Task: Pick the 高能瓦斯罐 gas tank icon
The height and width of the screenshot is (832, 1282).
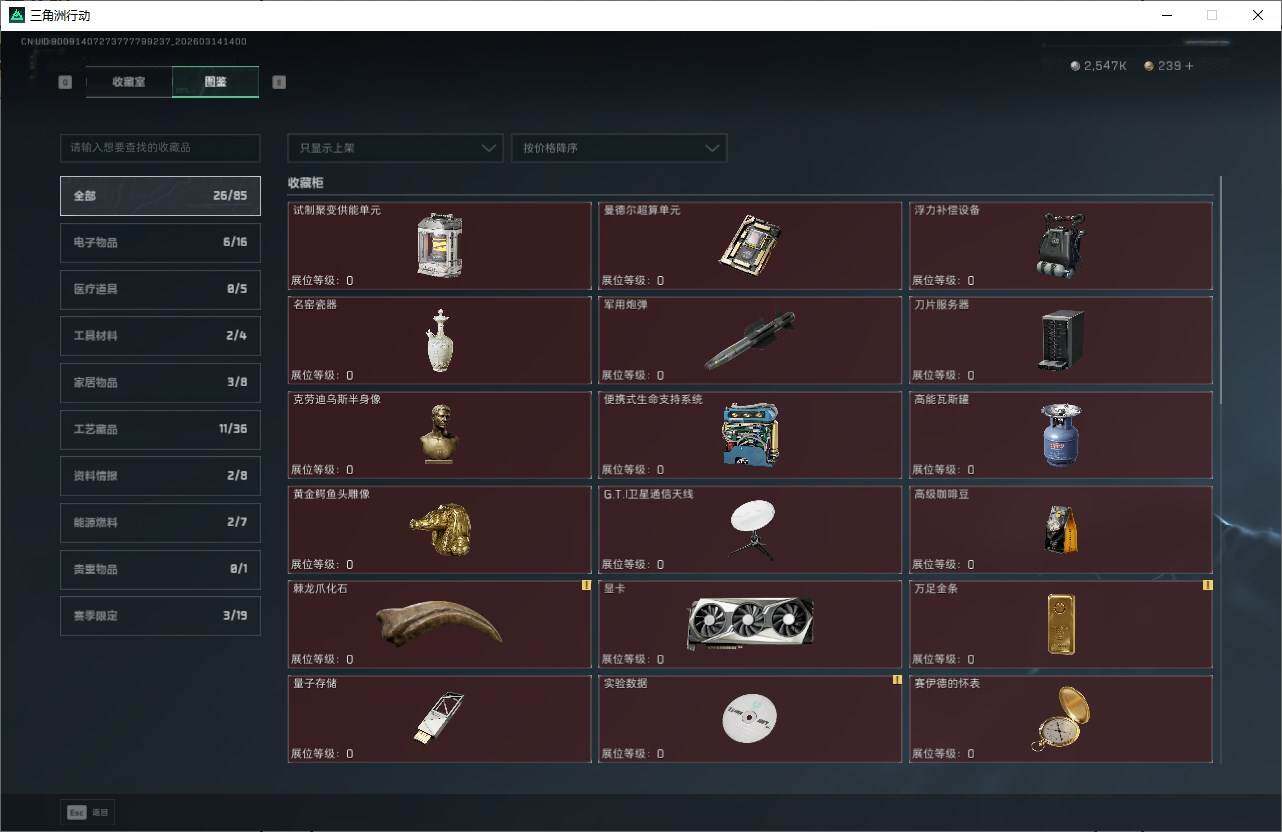Action: [x=1061, y=435]
